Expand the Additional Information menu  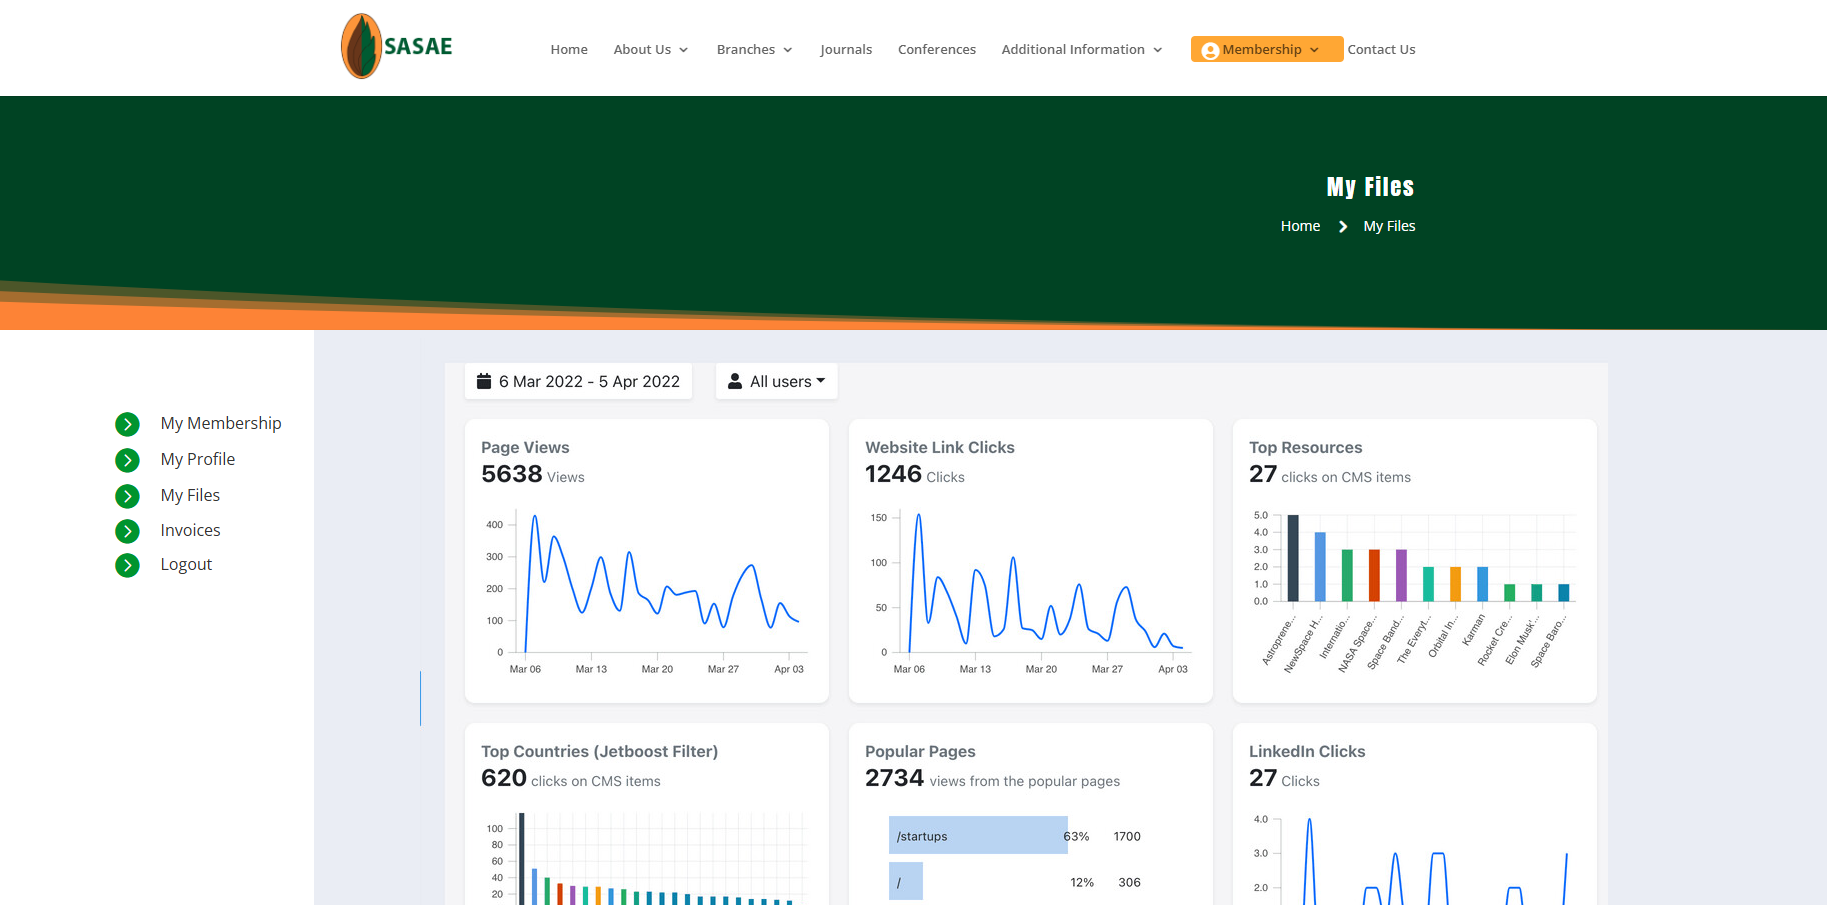click(x=1082, y=49)
